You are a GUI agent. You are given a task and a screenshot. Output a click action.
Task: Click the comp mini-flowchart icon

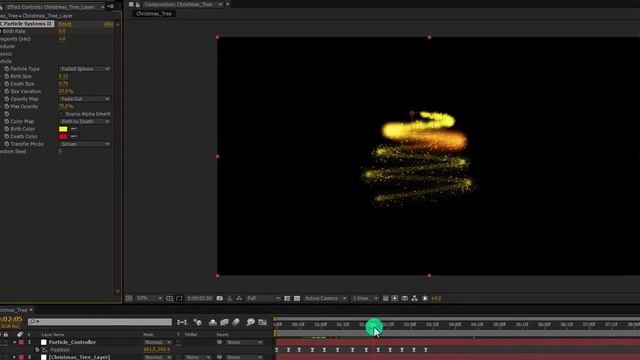point(182,322)
